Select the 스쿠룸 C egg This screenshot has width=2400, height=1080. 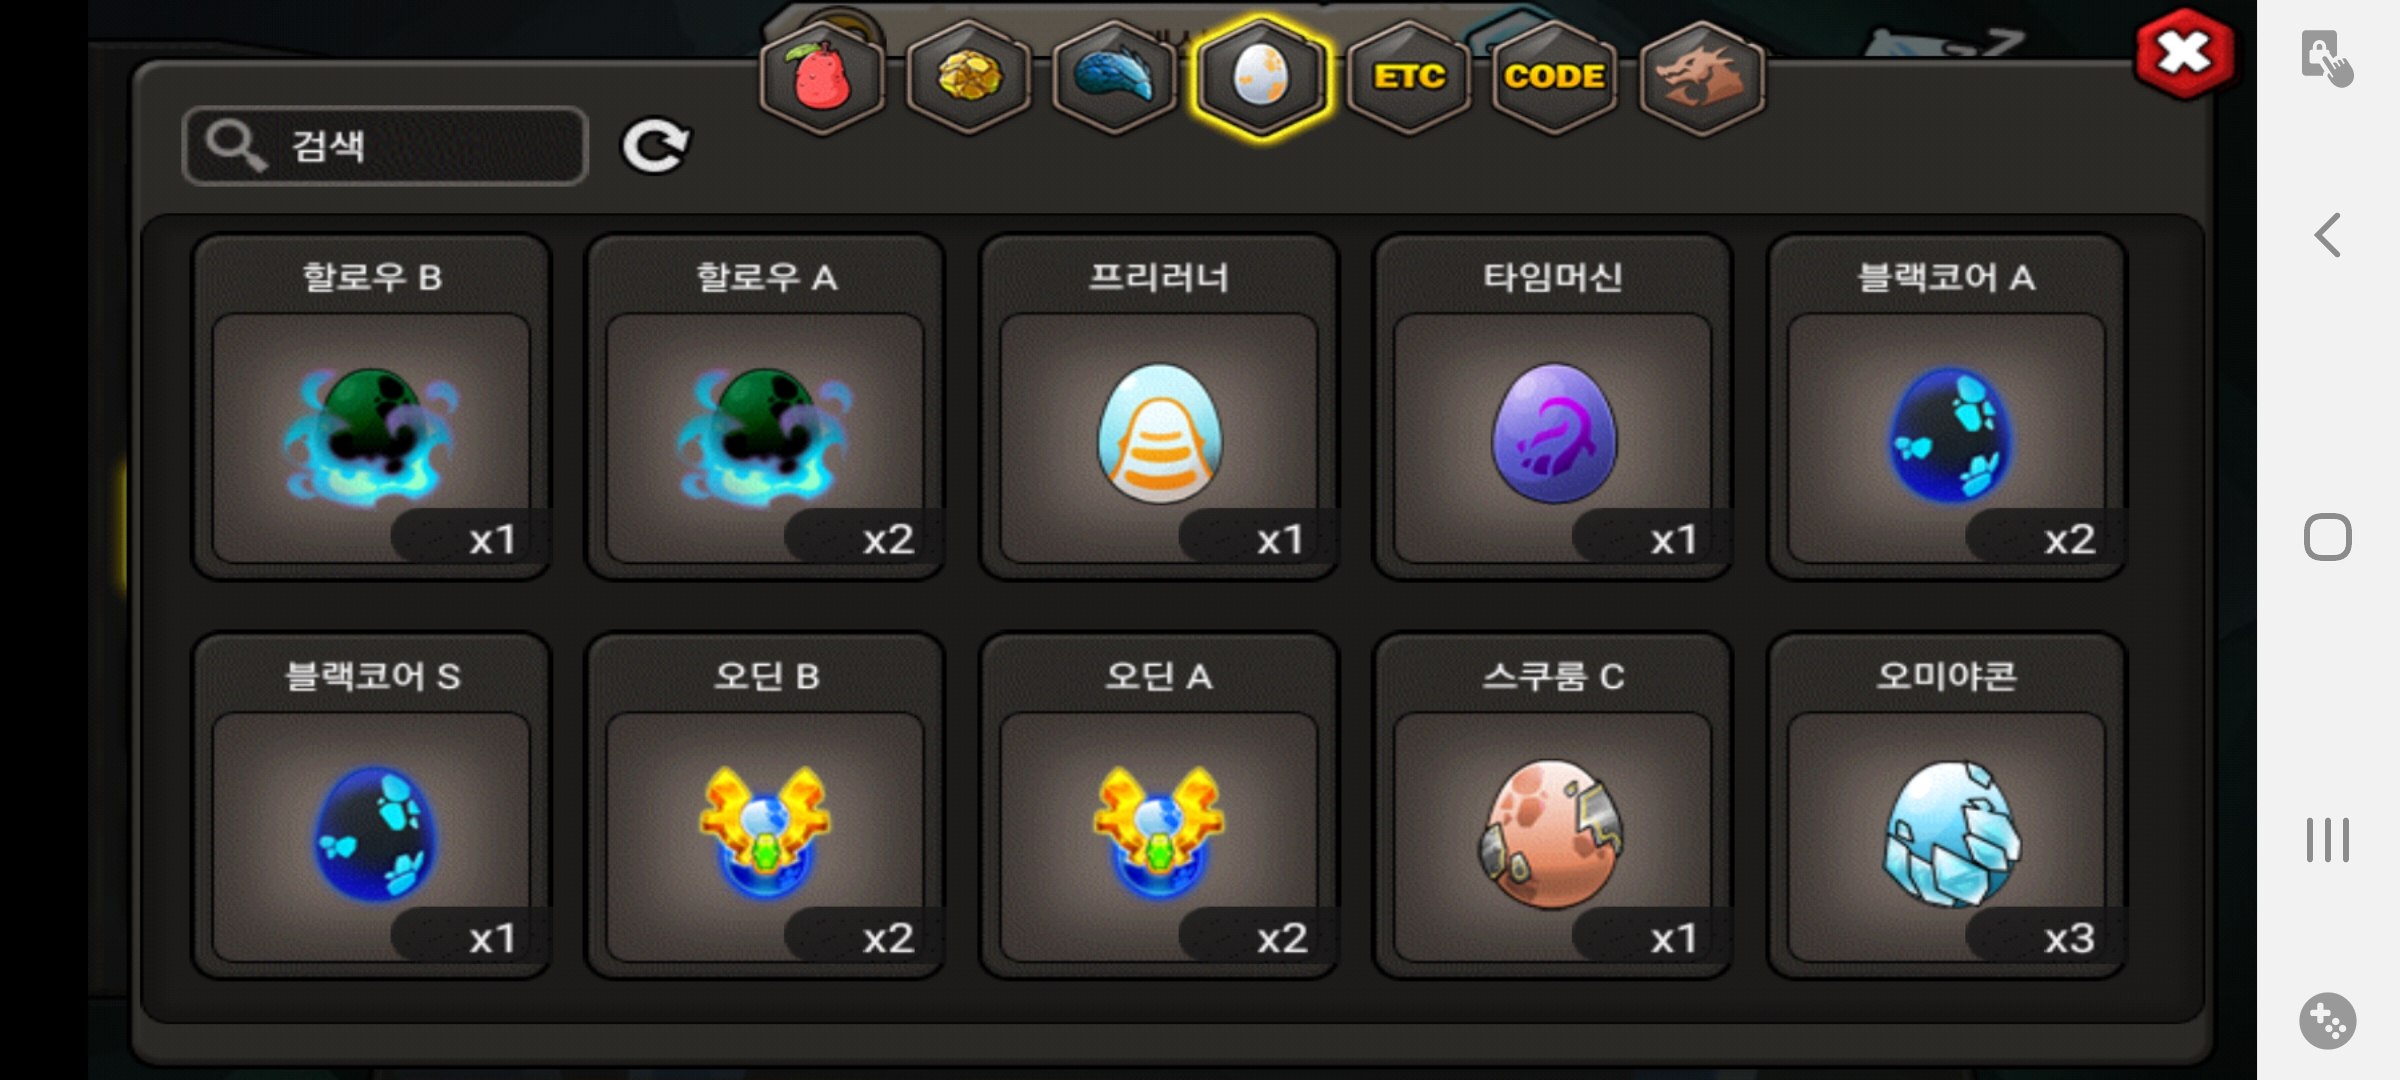pyautogui.click(x=1553, y=806)
